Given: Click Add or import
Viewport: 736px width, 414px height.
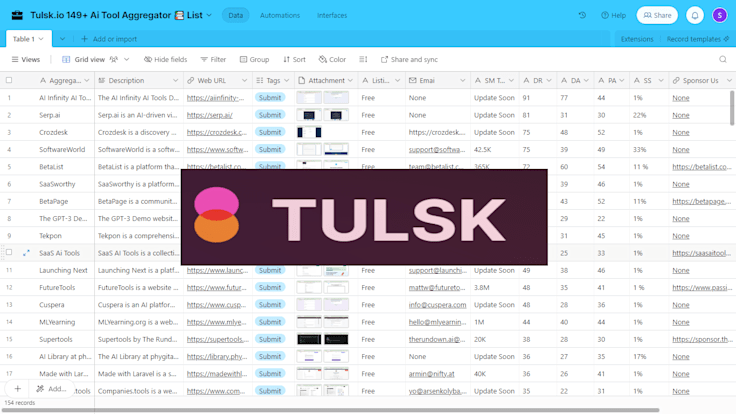Looking at the screenshot, I should point(109,39).
